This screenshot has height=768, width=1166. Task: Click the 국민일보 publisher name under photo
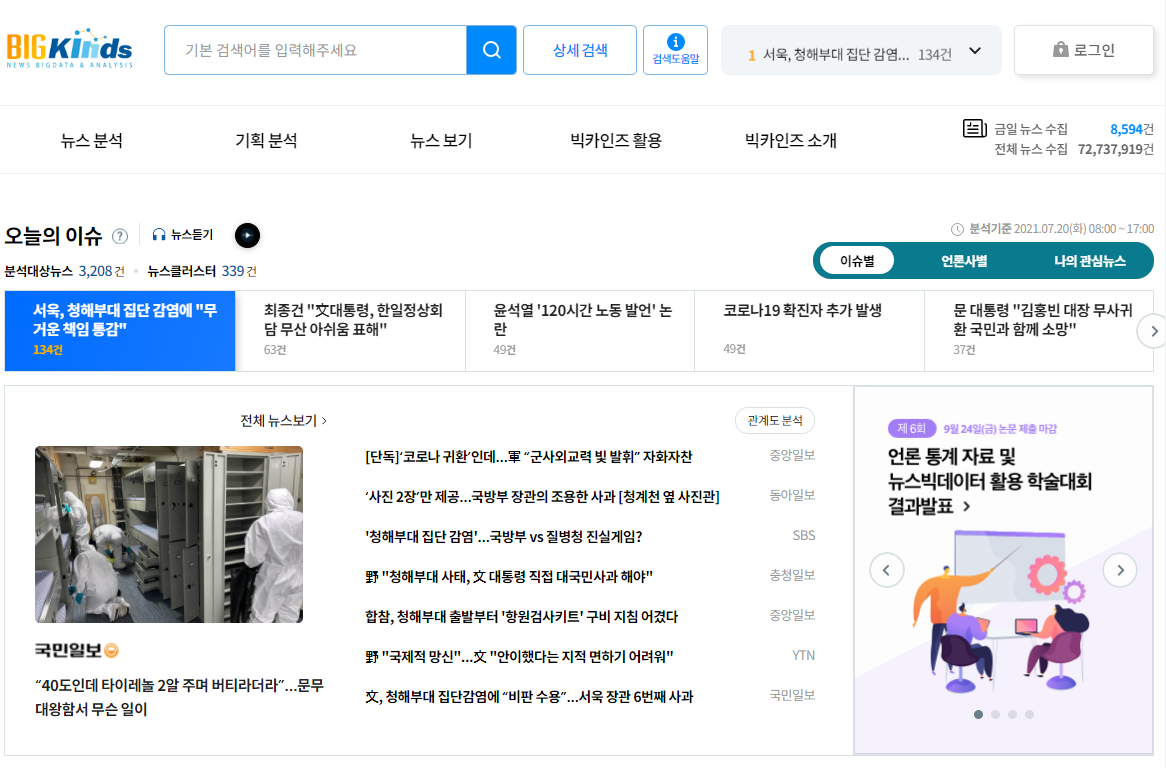click(x=68, y=651)
